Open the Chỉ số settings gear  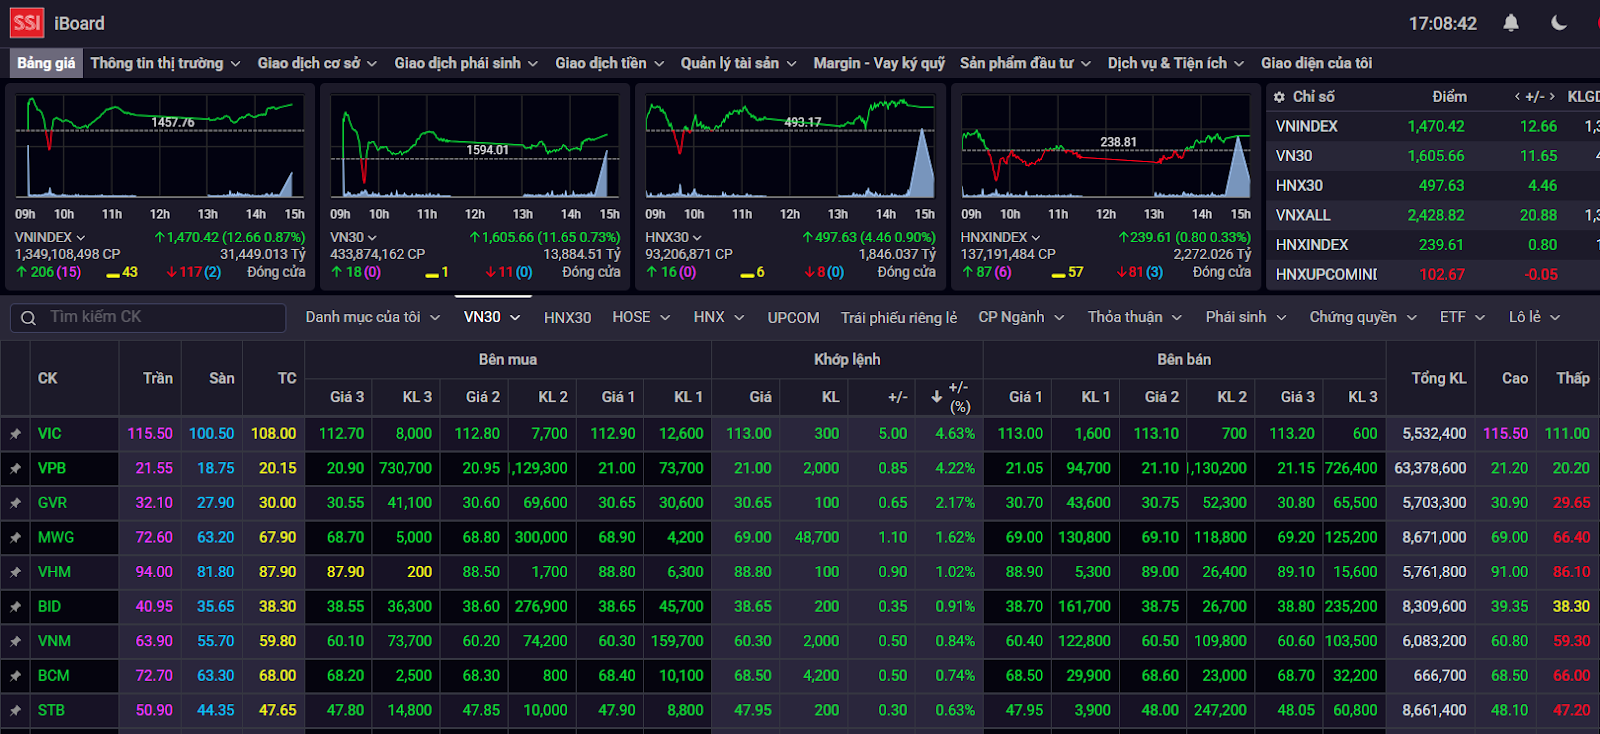tap(1279, 97)
